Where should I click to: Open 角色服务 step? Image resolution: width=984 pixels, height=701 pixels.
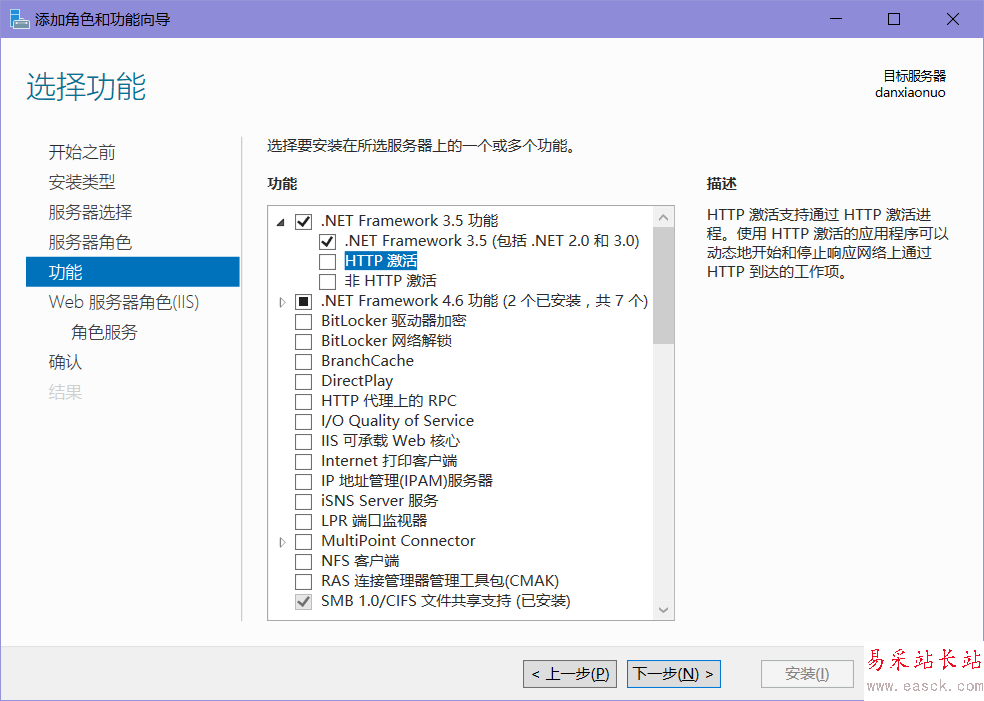(104, 332)
